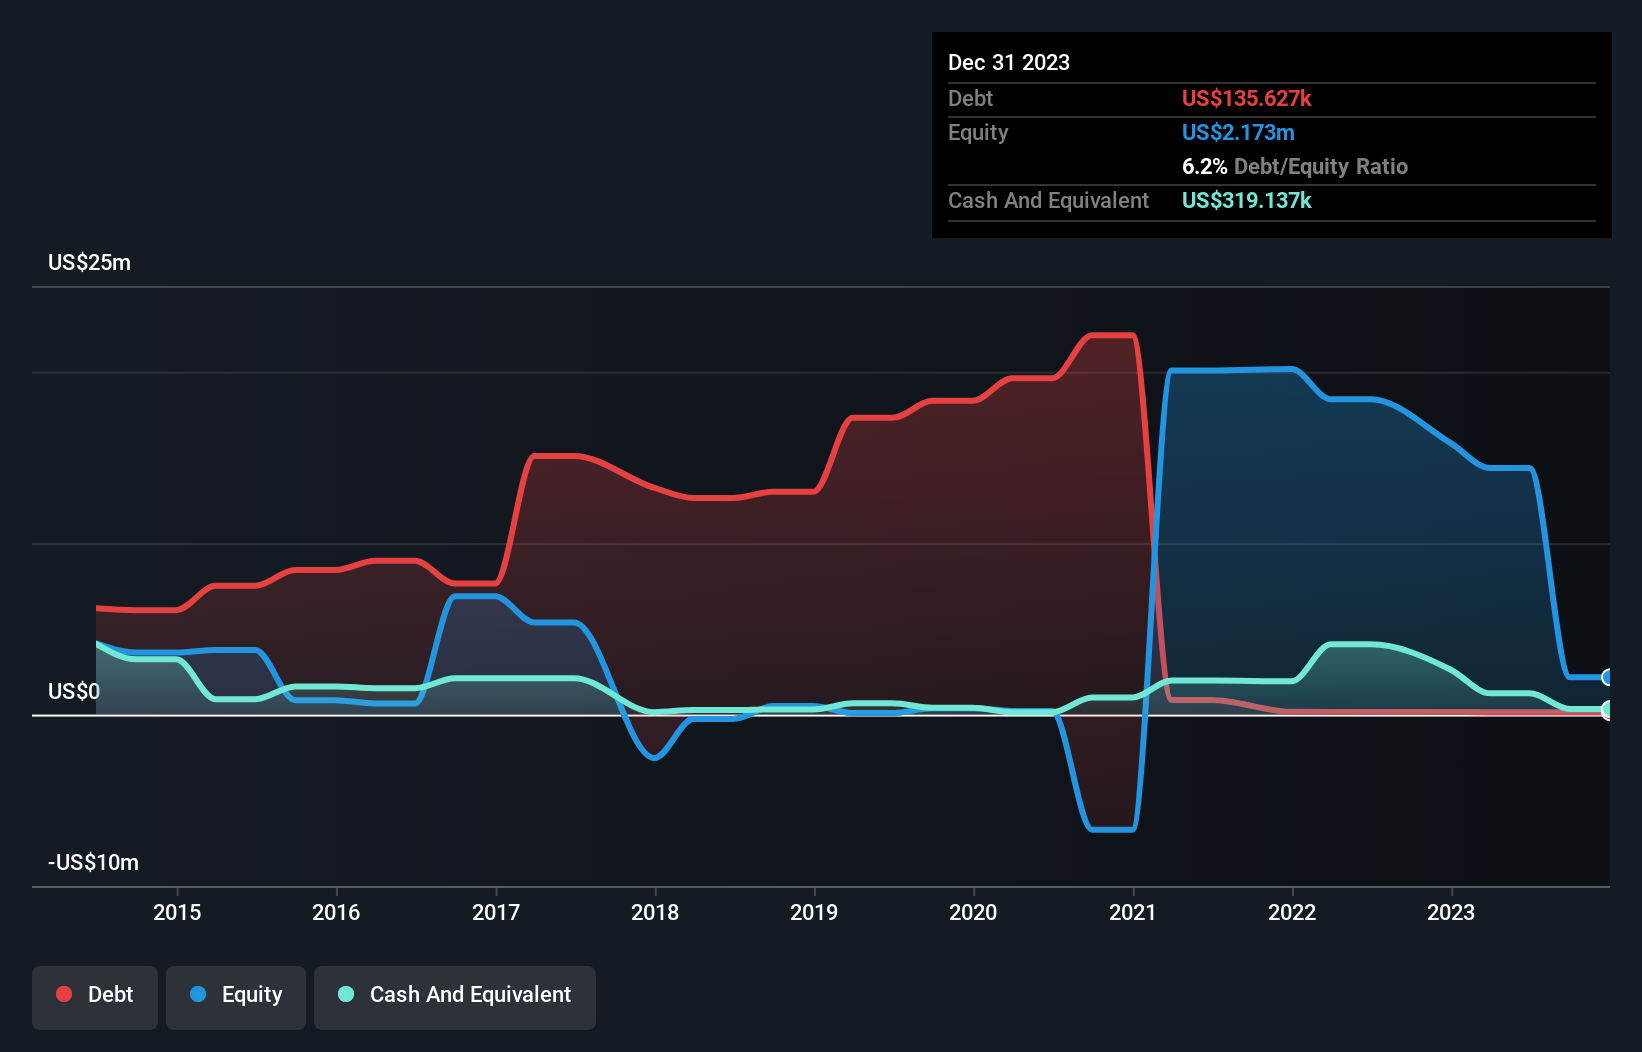Click the US$2.173m equity value
The image size is (1642, 1052).
1238,132
